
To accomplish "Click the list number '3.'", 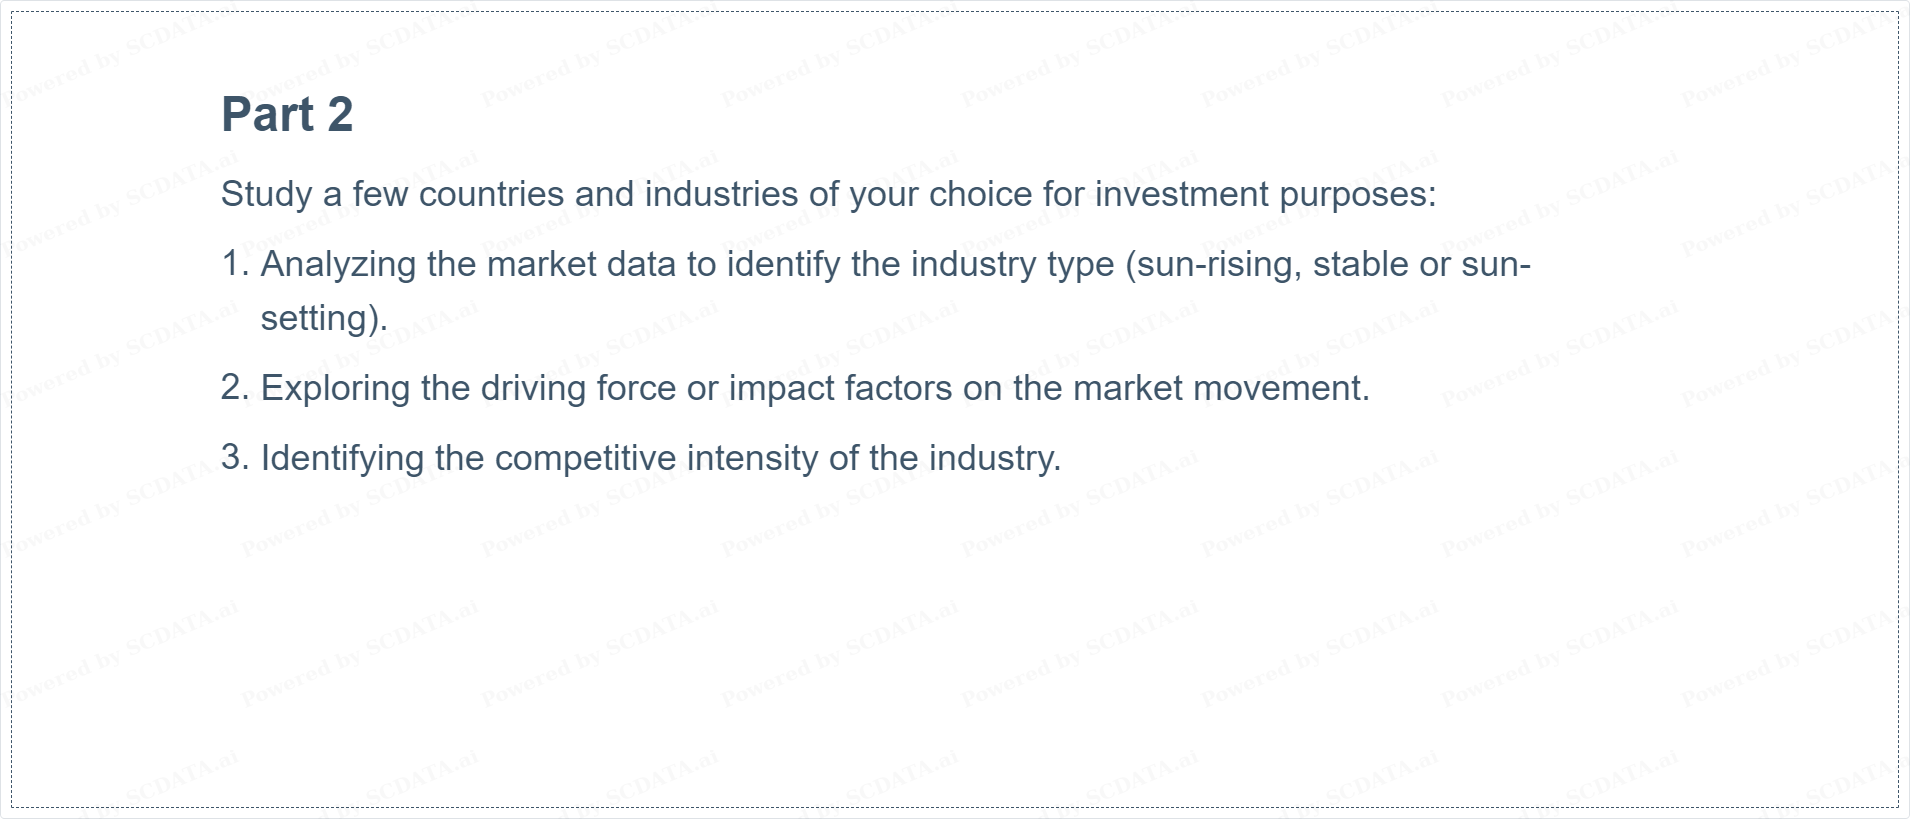I will pyautogui.click(x=235, y=458).
